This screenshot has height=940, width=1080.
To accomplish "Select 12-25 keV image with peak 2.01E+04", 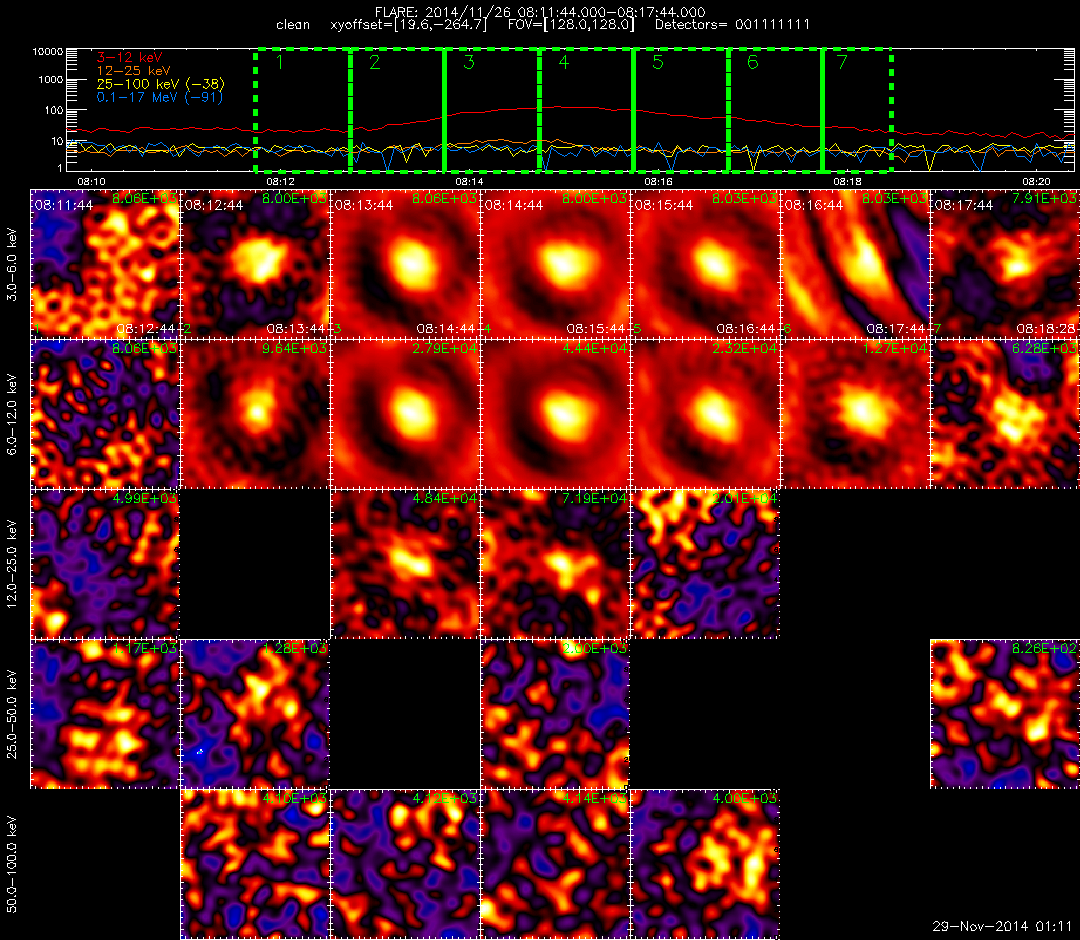I will [705, 564].
